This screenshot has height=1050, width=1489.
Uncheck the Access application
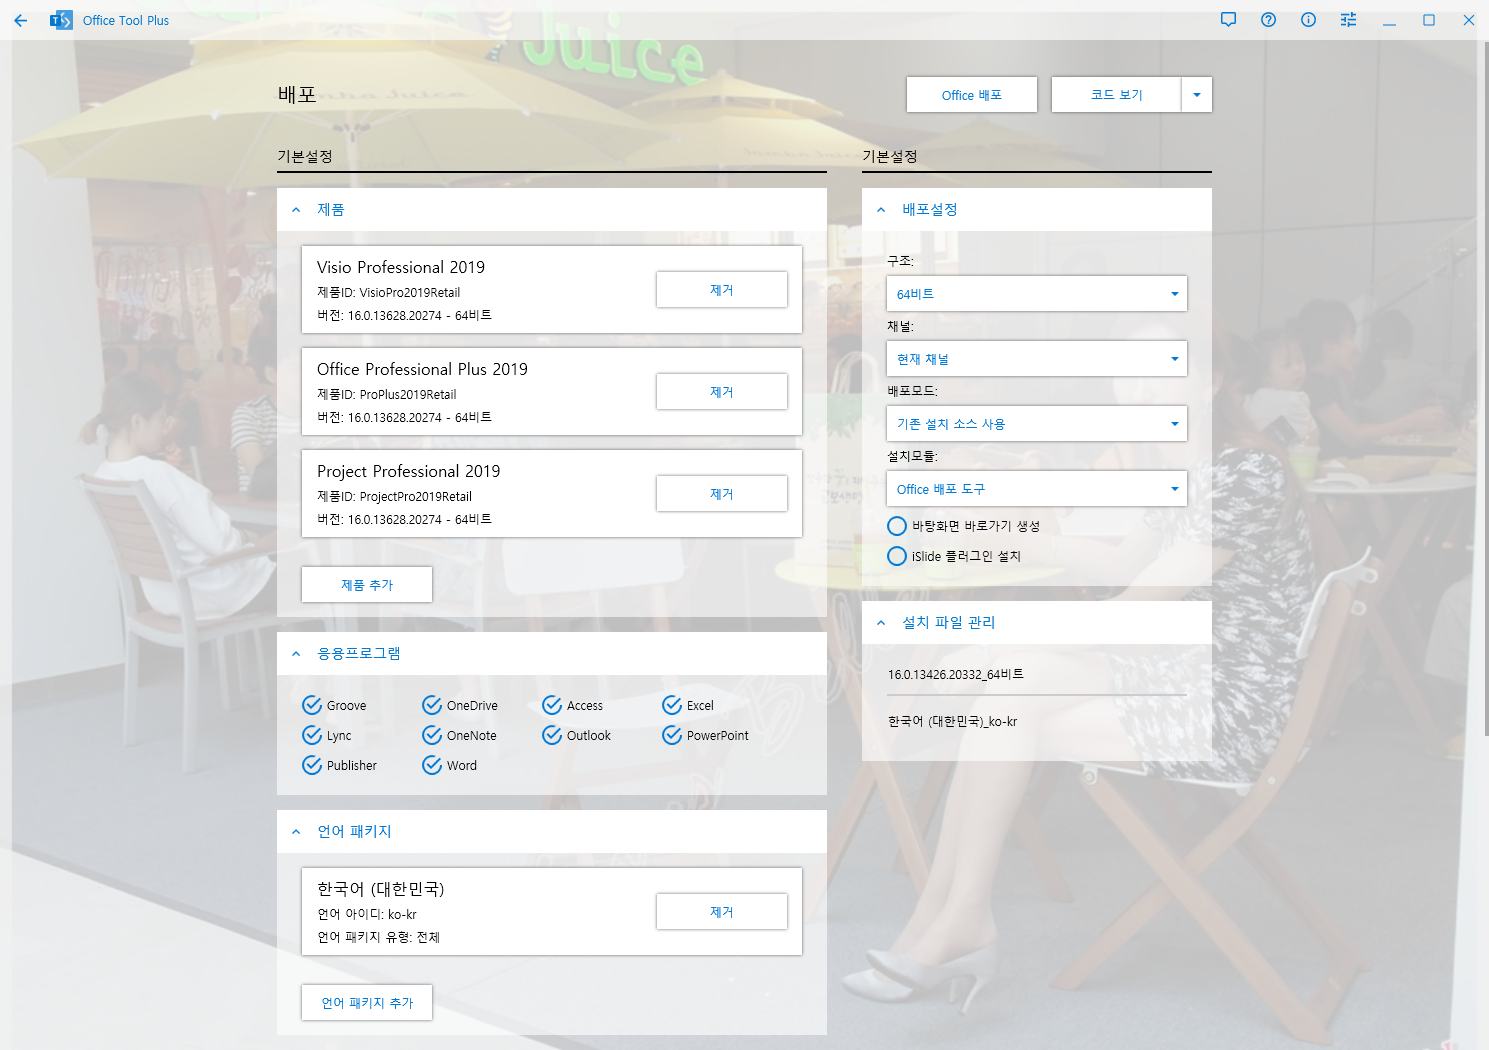pos(552,705)
